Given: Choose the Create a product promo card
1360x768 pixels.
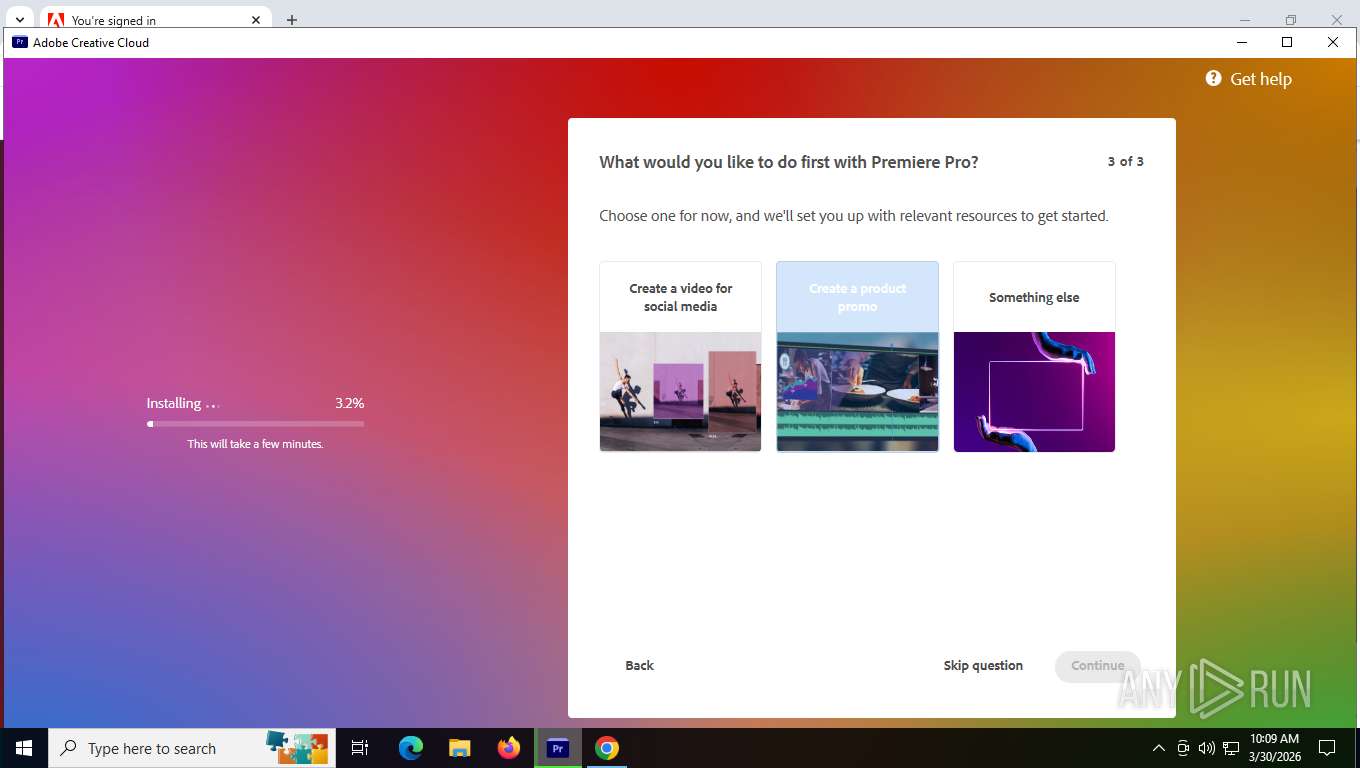Looking at the screenshot, I should (857, 356).
